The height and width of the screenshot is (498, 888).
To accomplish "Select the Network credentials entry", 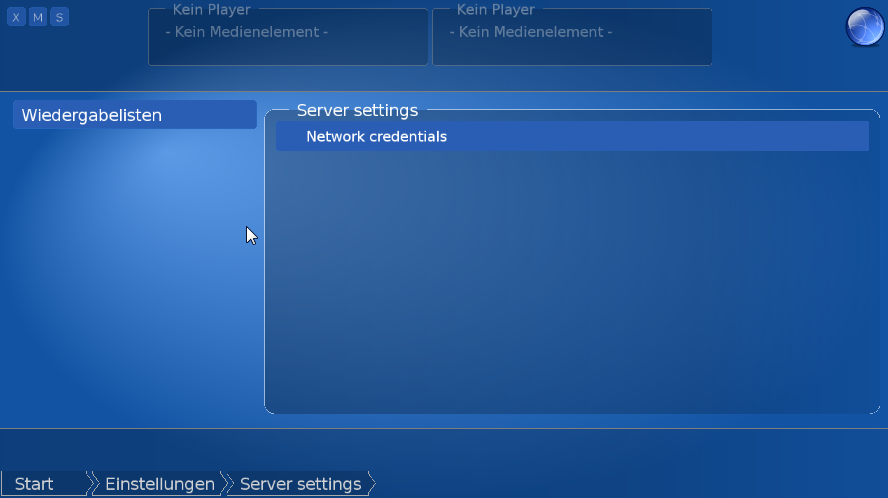I will [x=572, y=136].
